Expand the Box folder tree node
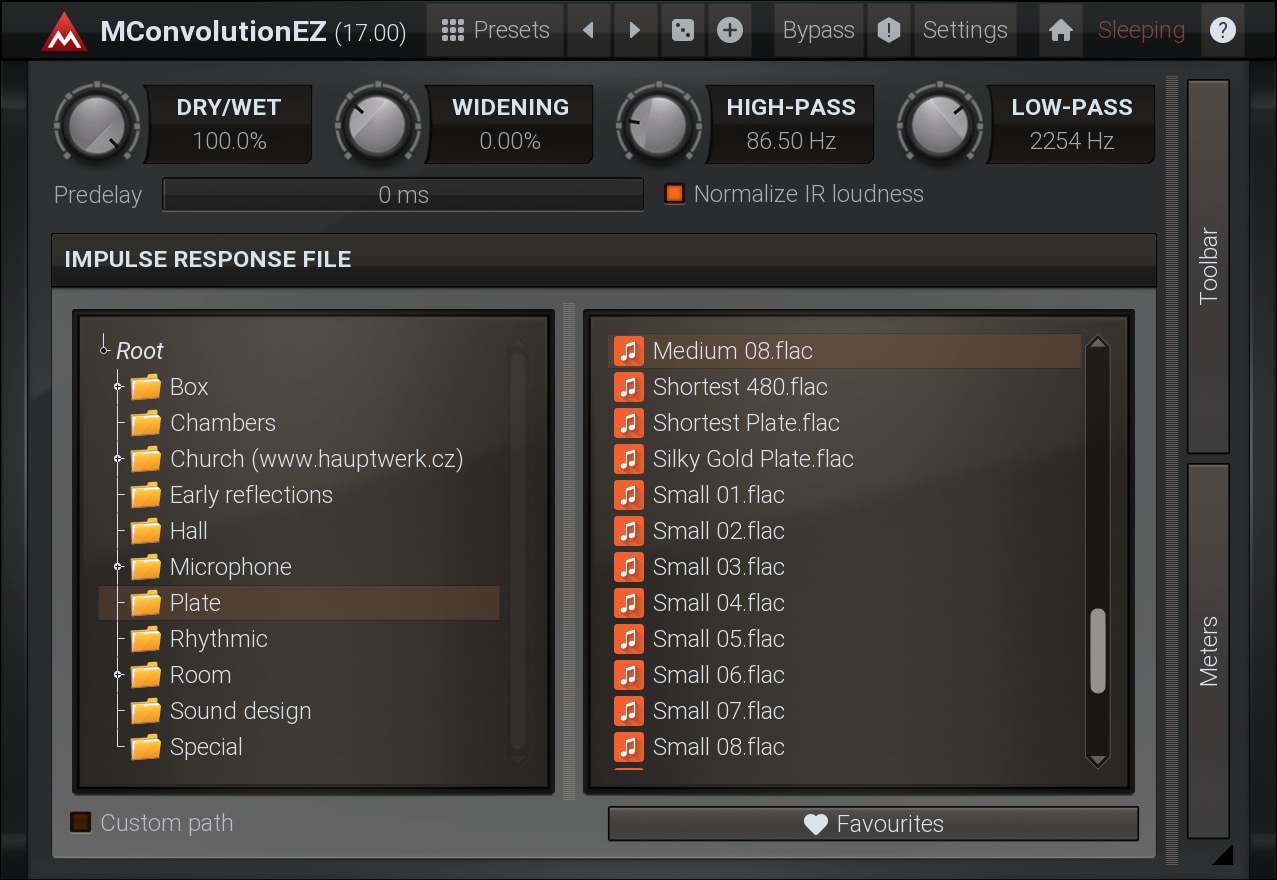 click(x=118, y=387)
